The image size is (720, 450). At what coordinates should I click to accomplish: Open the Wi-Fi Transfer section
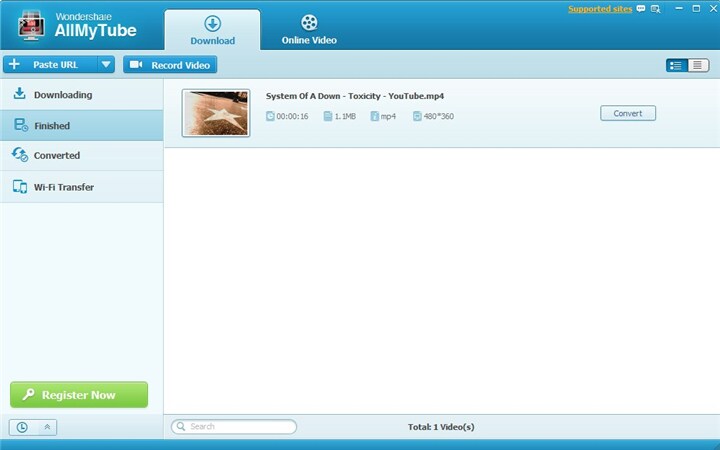[82, 187]
